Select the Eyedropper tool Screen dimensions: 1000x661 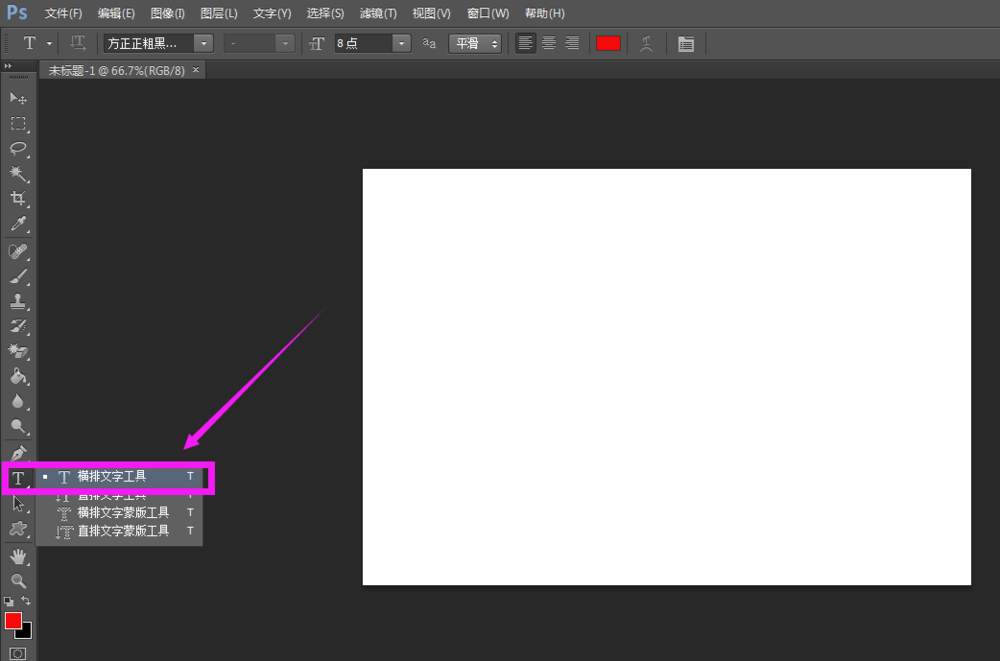click(18, 225)
